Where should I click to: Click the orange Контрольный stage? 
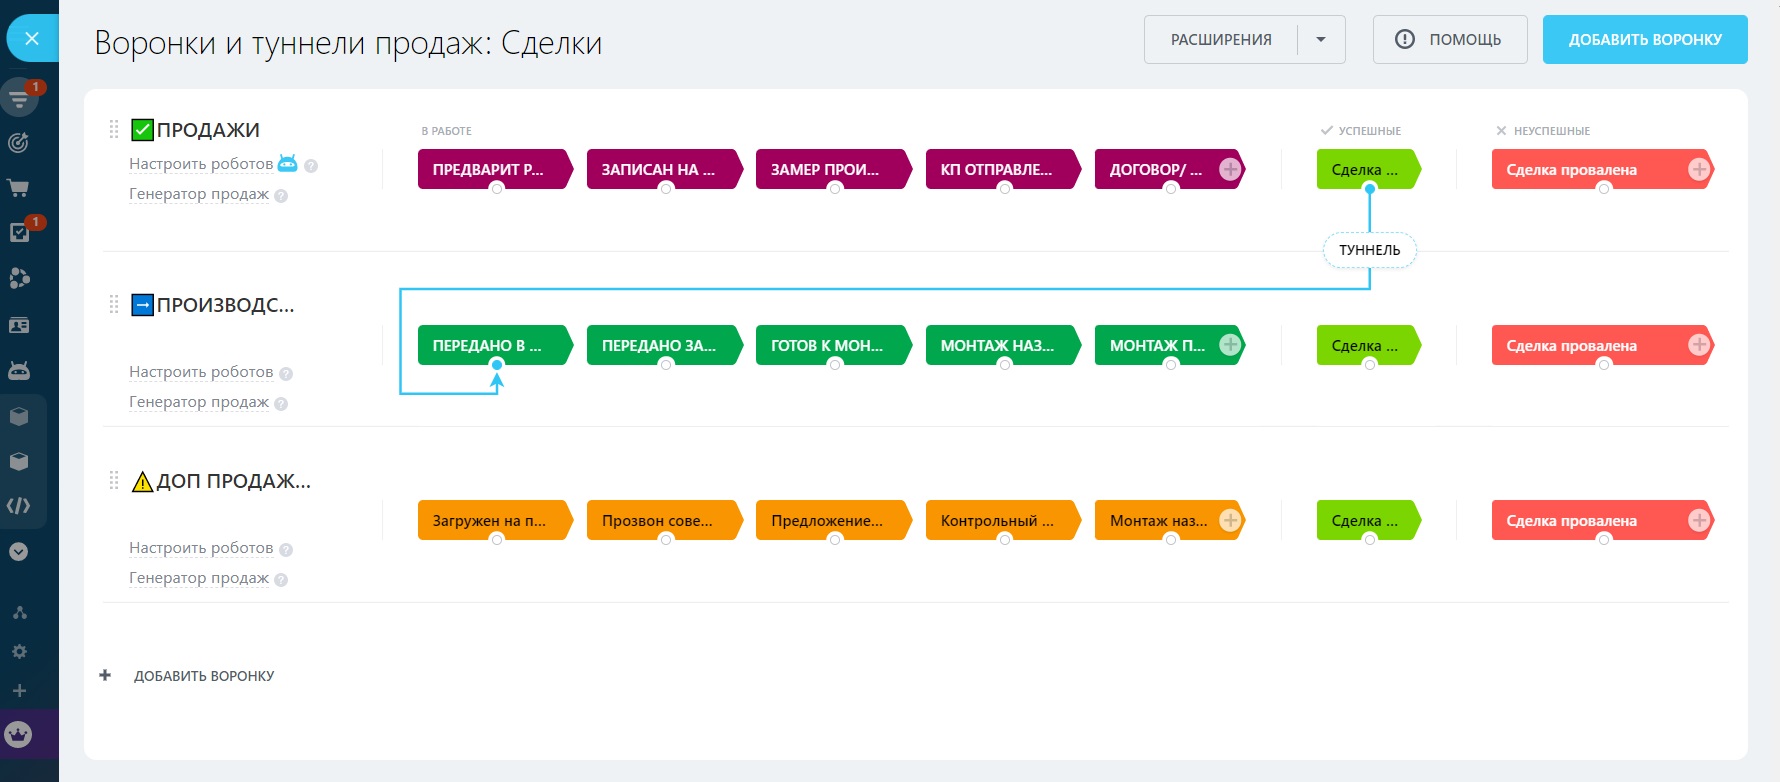coord(1000,520)
